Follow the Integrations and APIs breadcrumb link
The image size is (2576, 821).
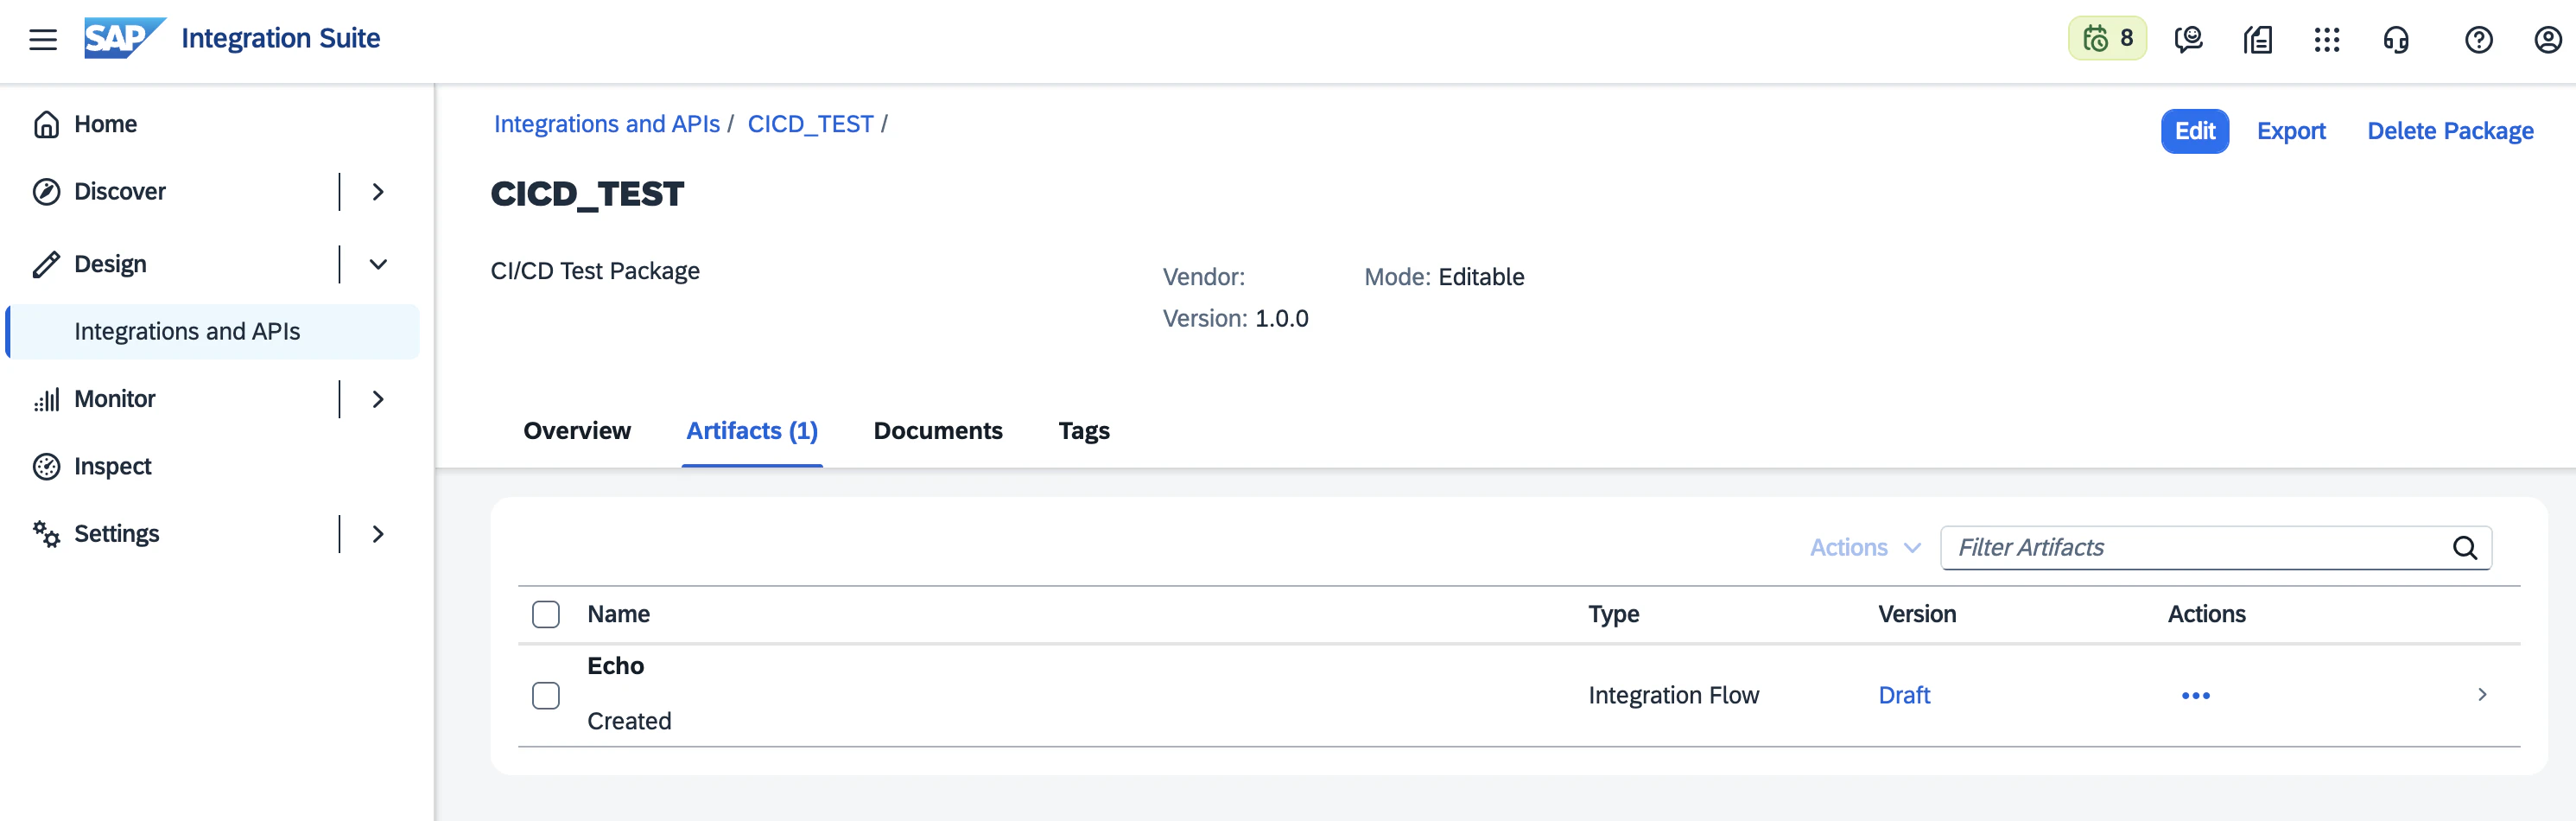tap(607, 124)
